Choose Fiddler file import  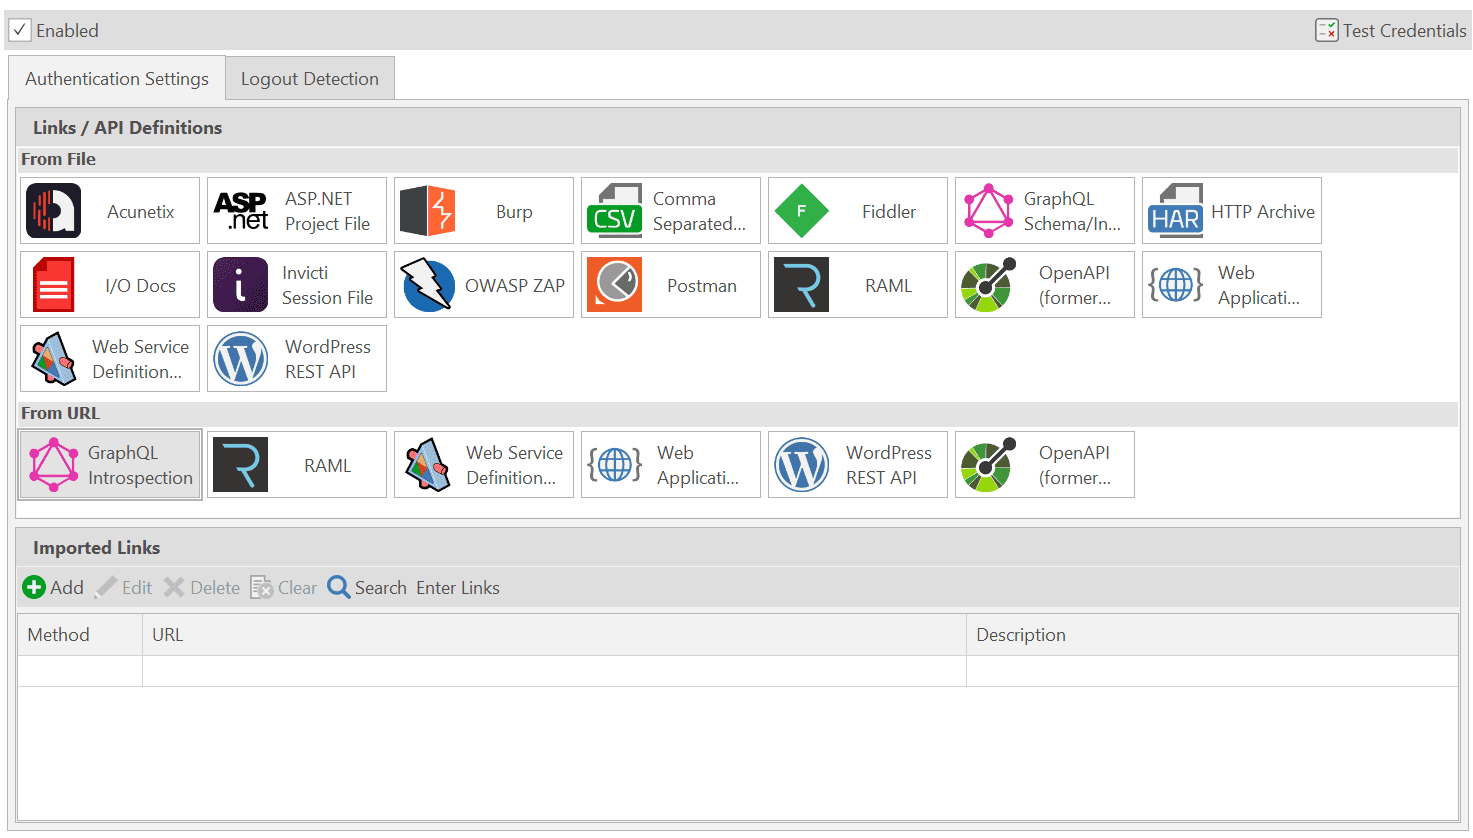tap(857, 211)
